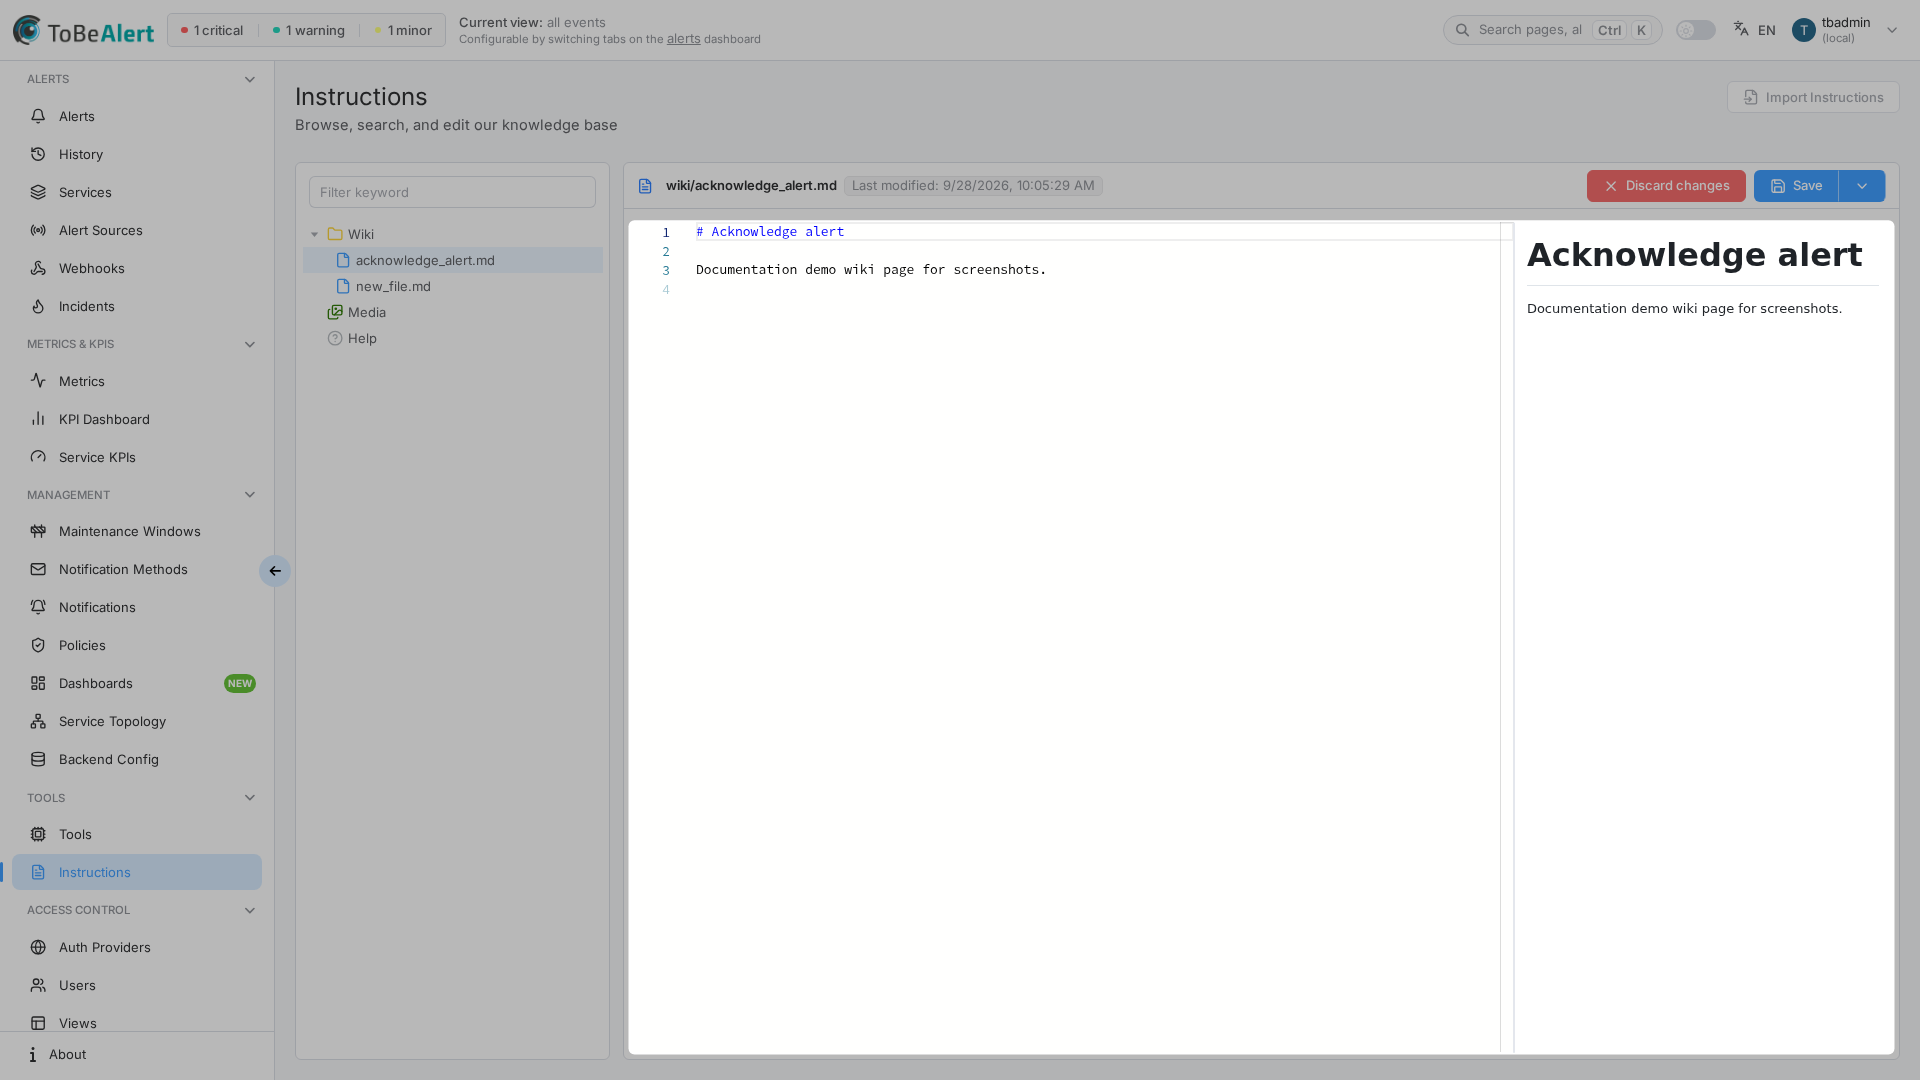Click the Backend Config database icon
Viewport: 1920px width, 1080px height.
point(38,759)
